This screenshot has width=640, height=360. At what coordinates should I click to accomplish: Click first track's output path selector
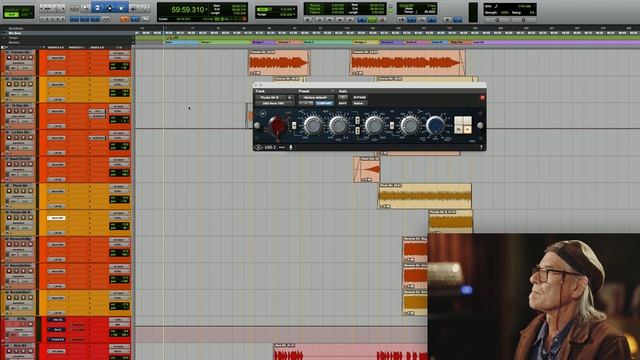119,58
